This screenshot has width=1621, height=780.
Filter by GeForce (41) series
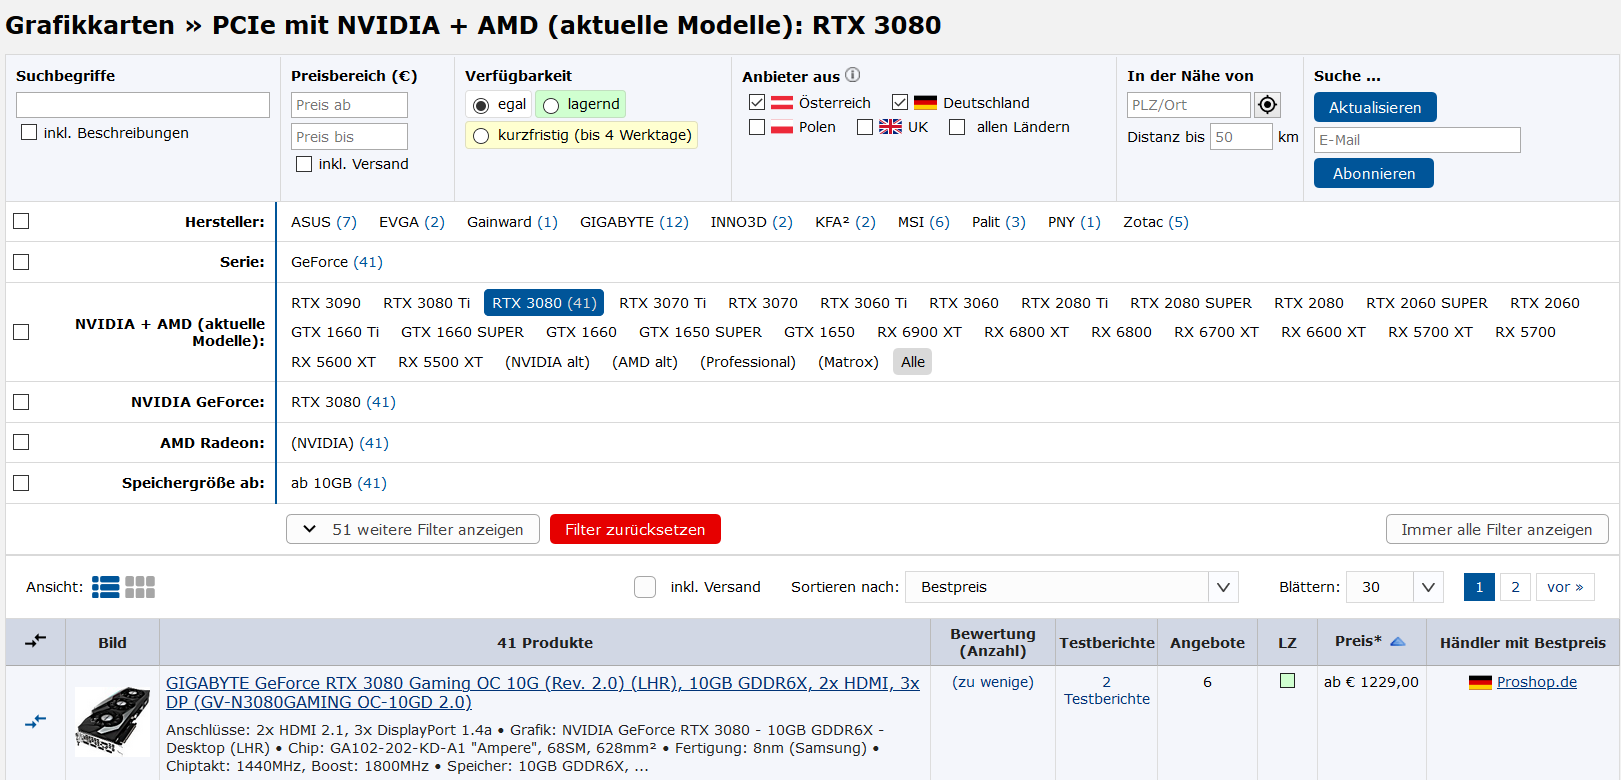pyautogui.click(x=337, y=262)
